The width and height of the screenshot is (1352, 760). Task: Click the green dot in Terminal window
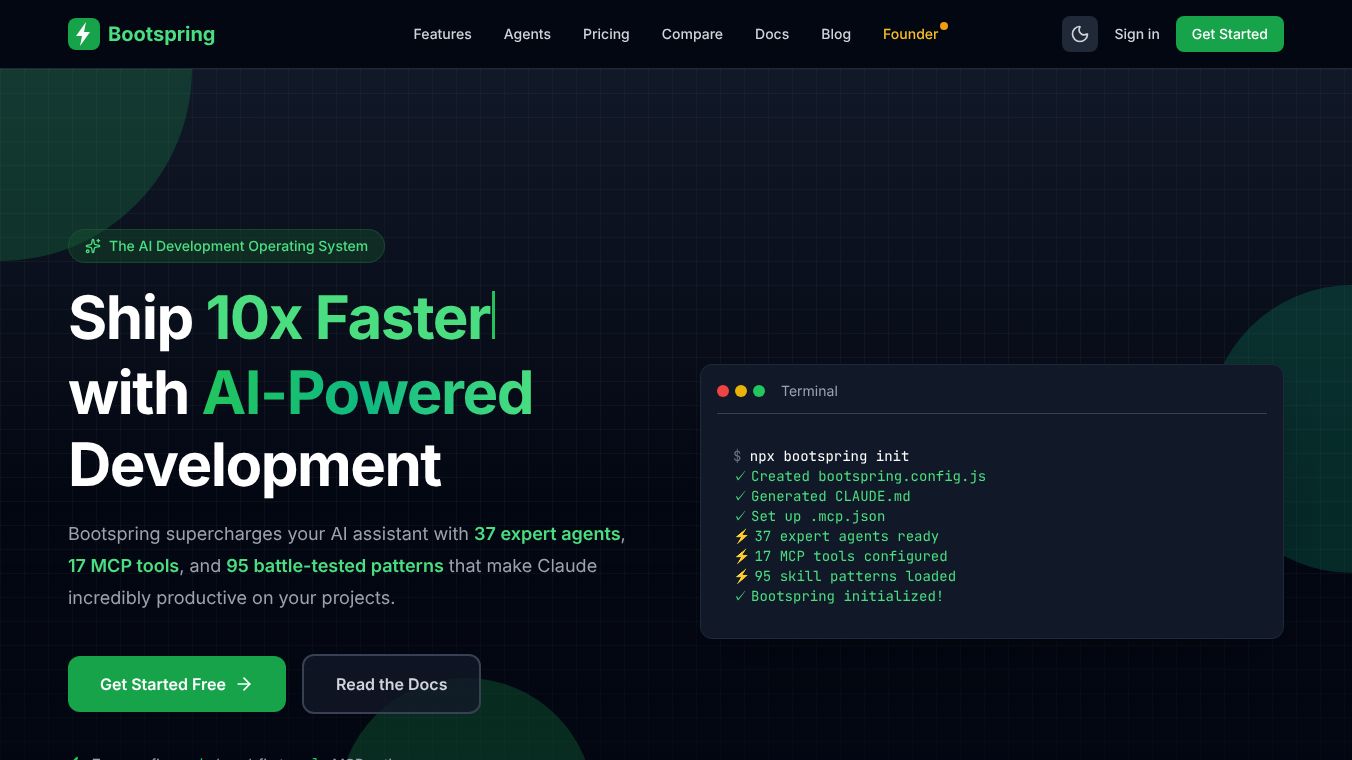tap(759, 391)
